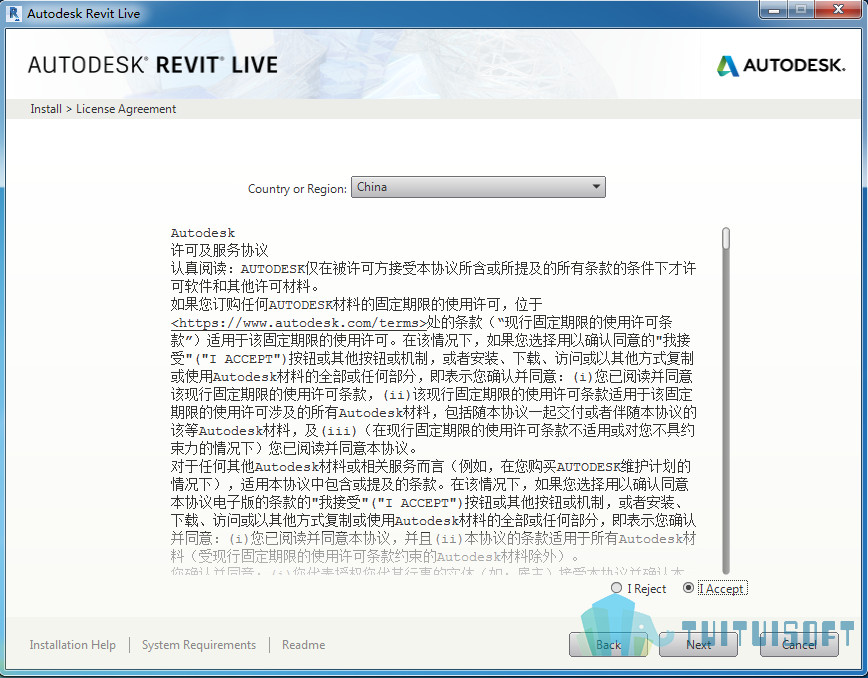Click the Install breadcrumb item
868x678 pixels.
[x=46, y=109]
